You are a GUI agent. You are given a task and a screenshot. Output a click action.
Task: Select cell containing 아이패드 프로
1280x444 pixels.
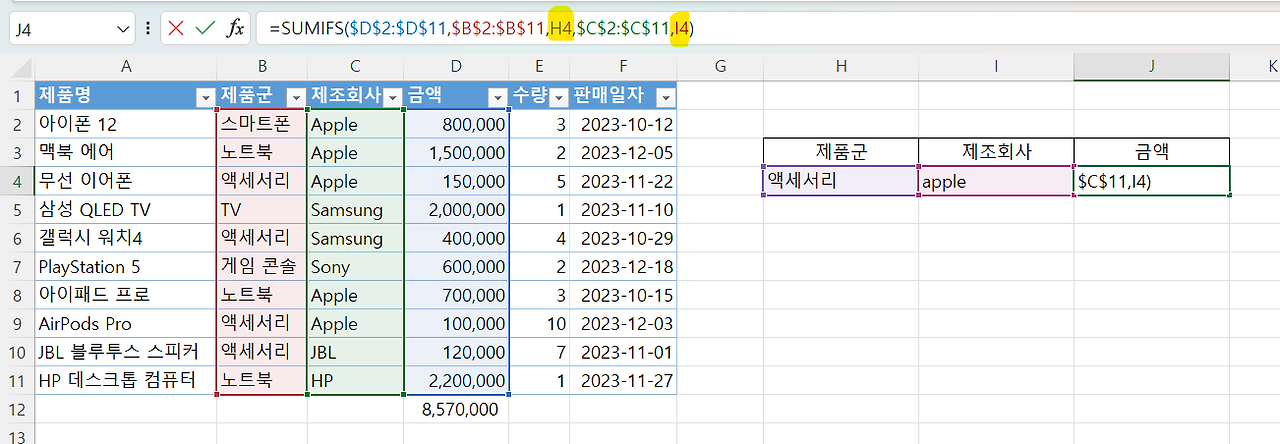click(126, 295)
